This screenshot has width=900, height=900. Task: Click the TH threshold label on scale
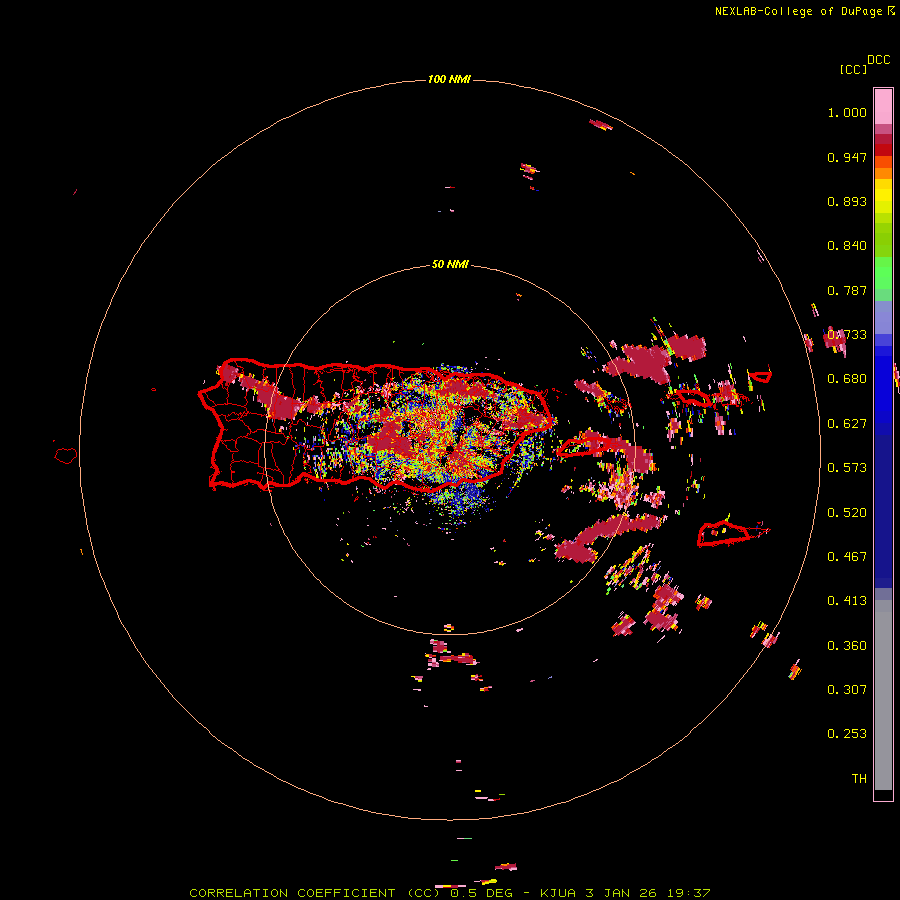click(x=859, y=779)
